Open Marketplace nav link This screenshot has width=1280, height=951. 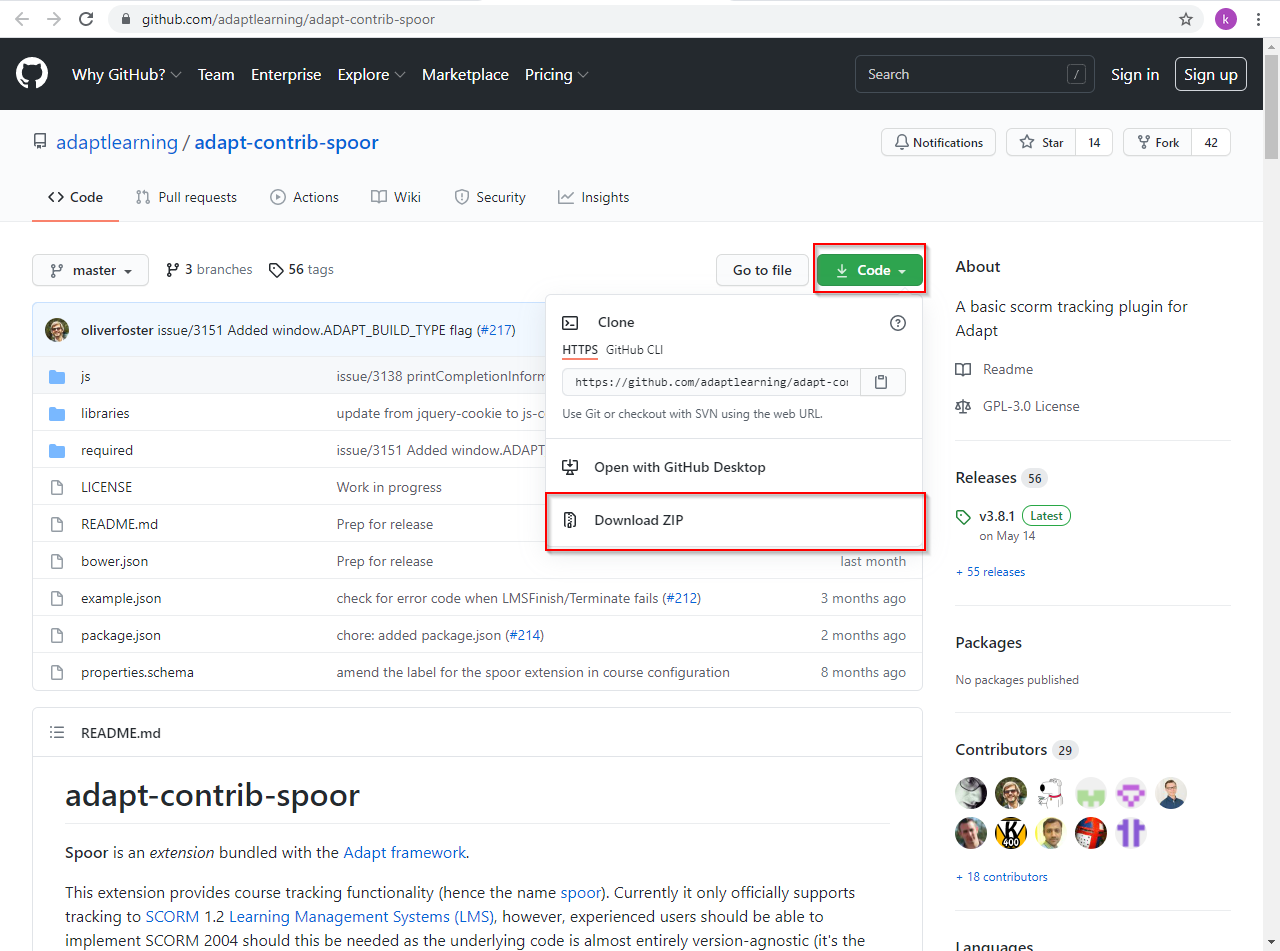[x=465, y=74]
